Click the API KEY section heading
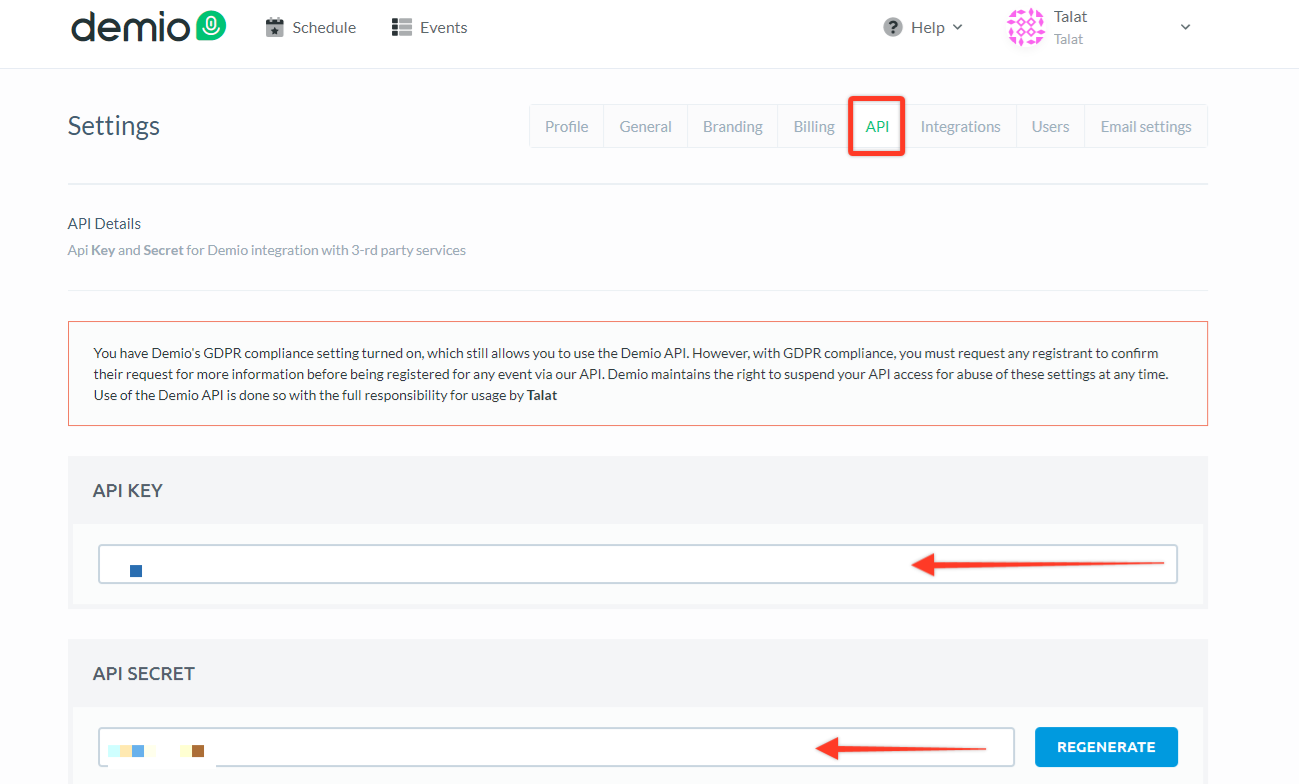Screen dimensions: 1299x784 click(x=128, y=491)
